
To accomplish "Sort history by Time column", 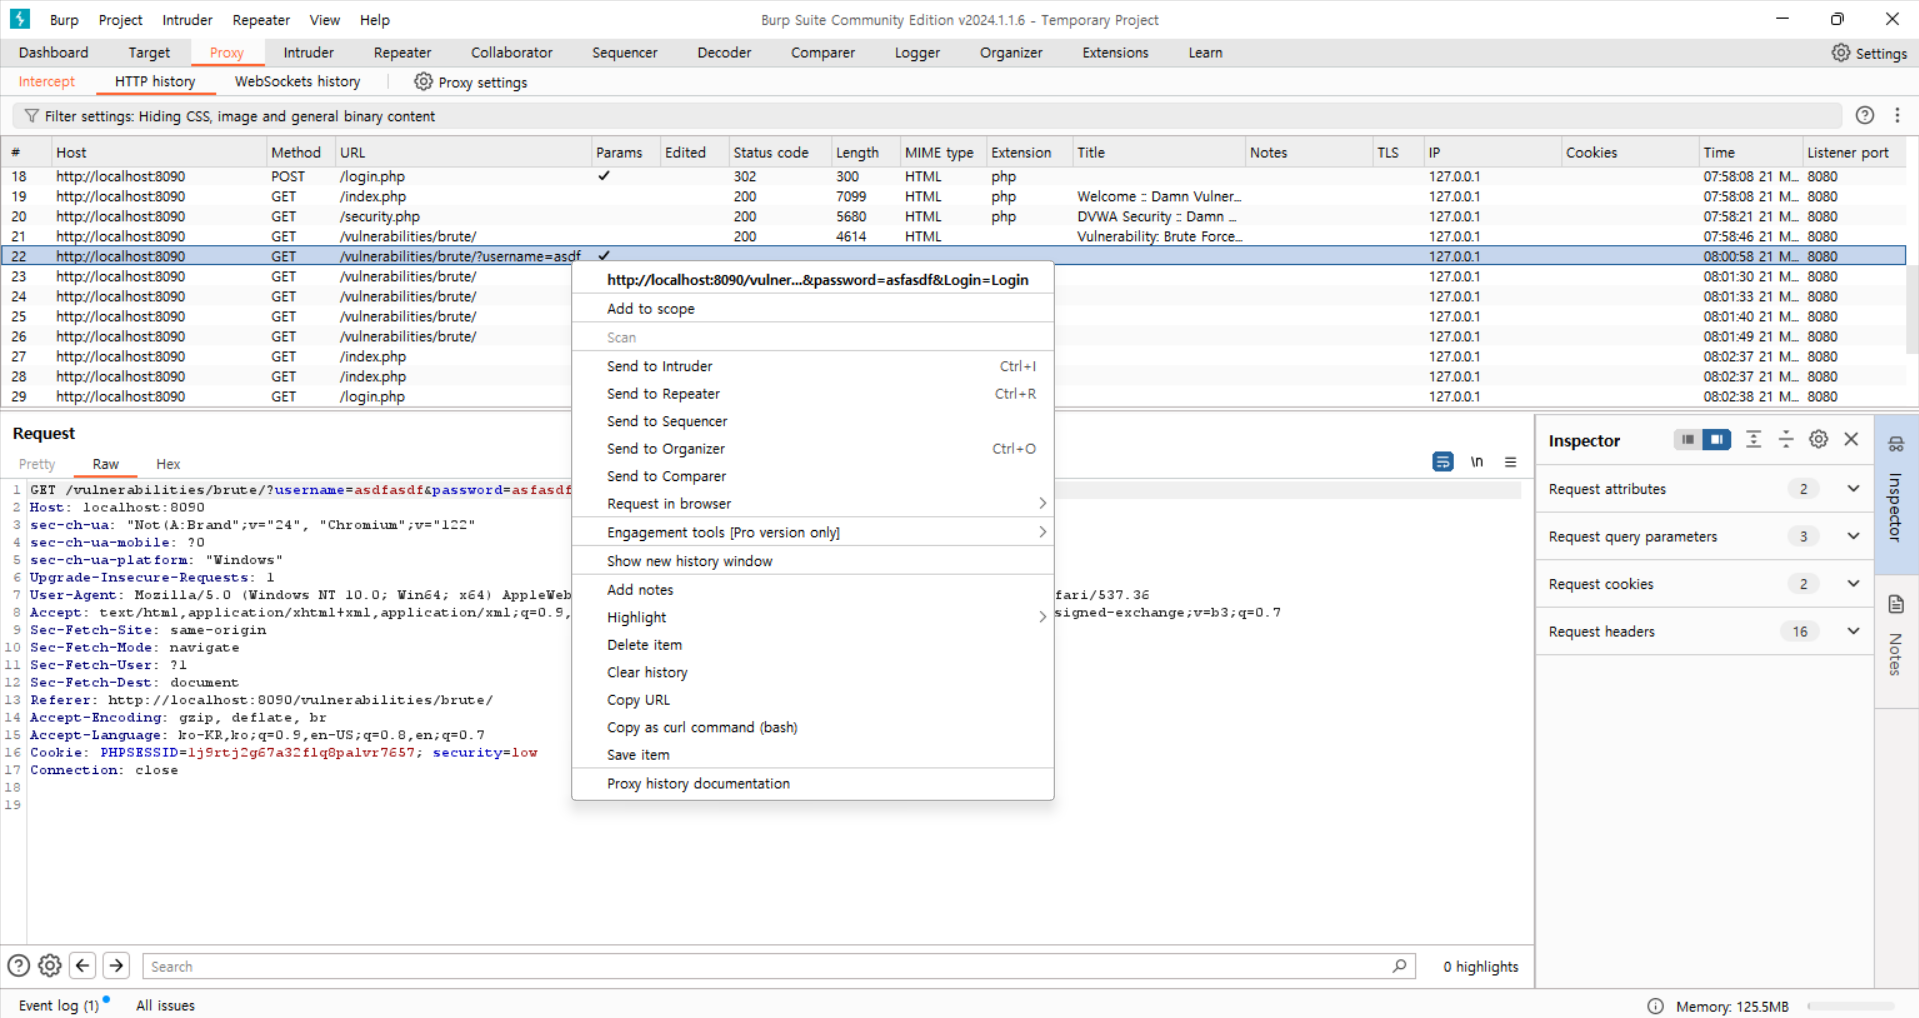I will pyautogui.click(x=1750, y=153).
